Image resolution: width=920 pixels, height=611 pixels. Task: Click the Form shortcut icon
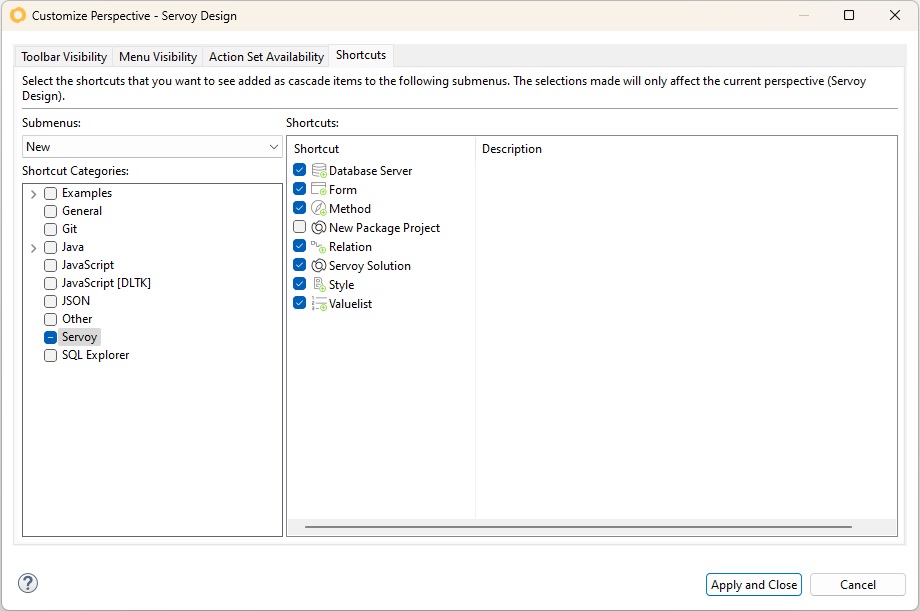(x=319, y=190)
